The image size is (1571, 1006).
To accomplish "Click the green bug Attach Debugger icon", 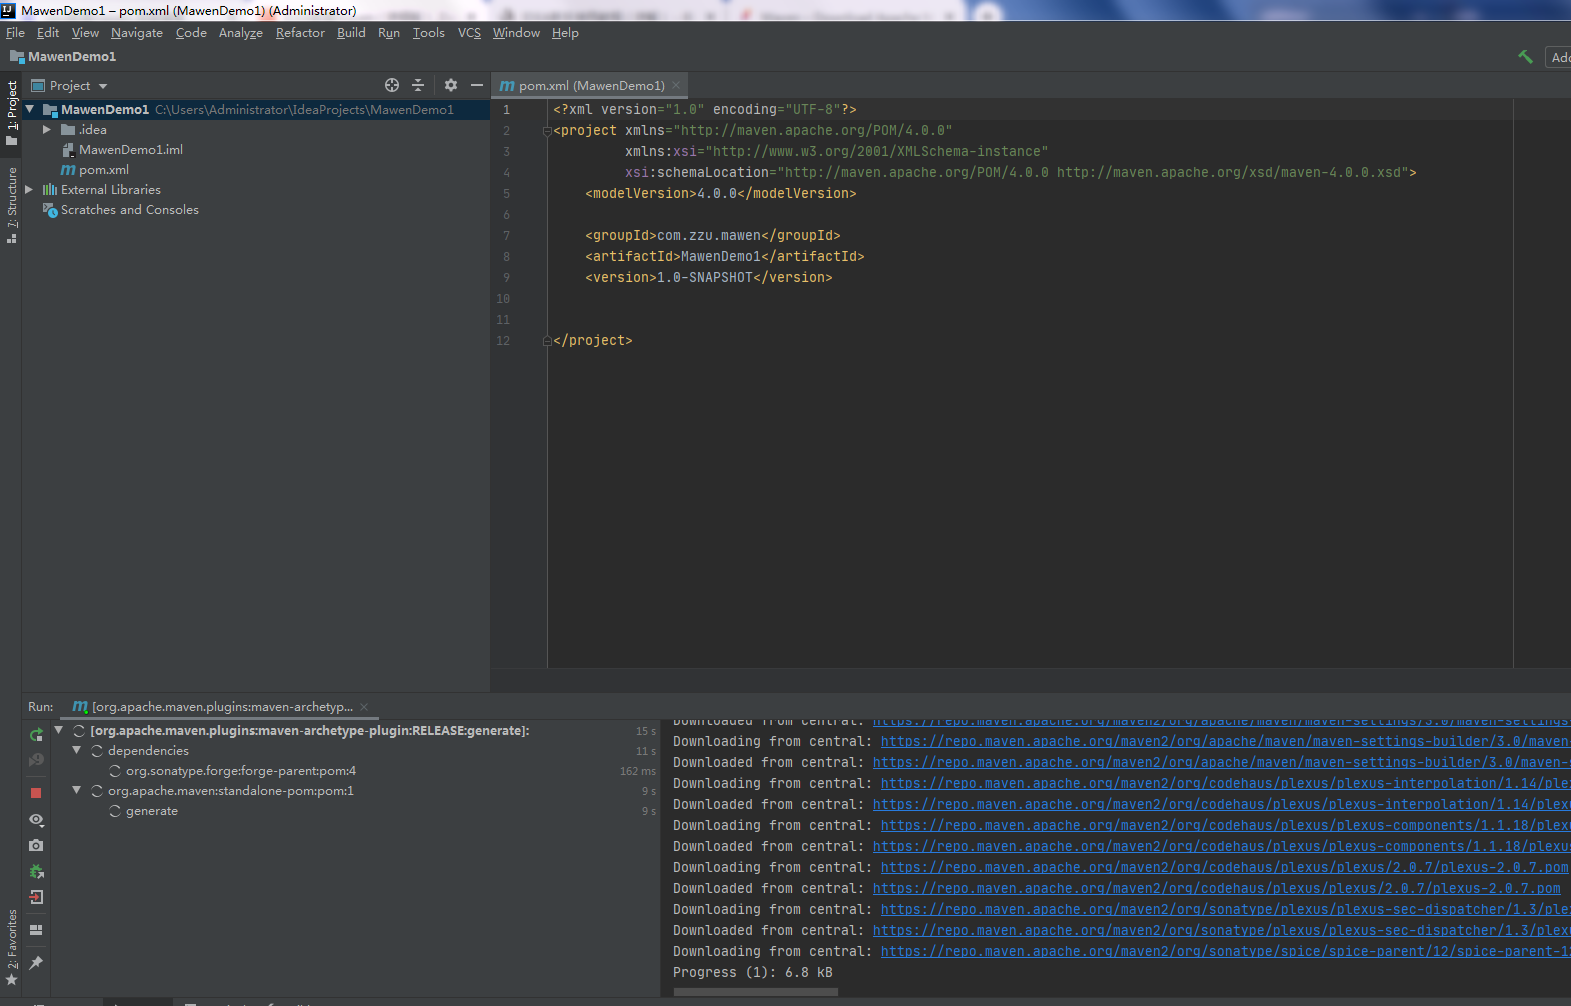I will (36, 871).
